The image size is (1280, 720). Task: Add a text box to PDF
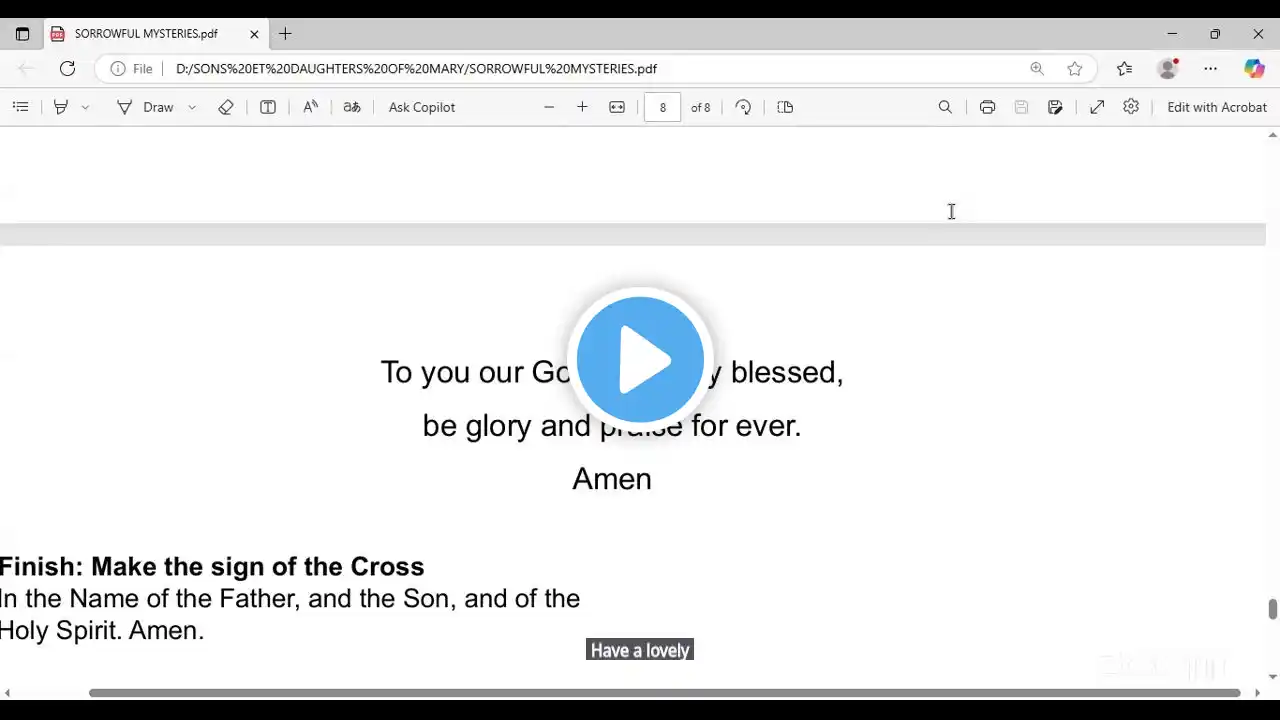click(268, 107)
